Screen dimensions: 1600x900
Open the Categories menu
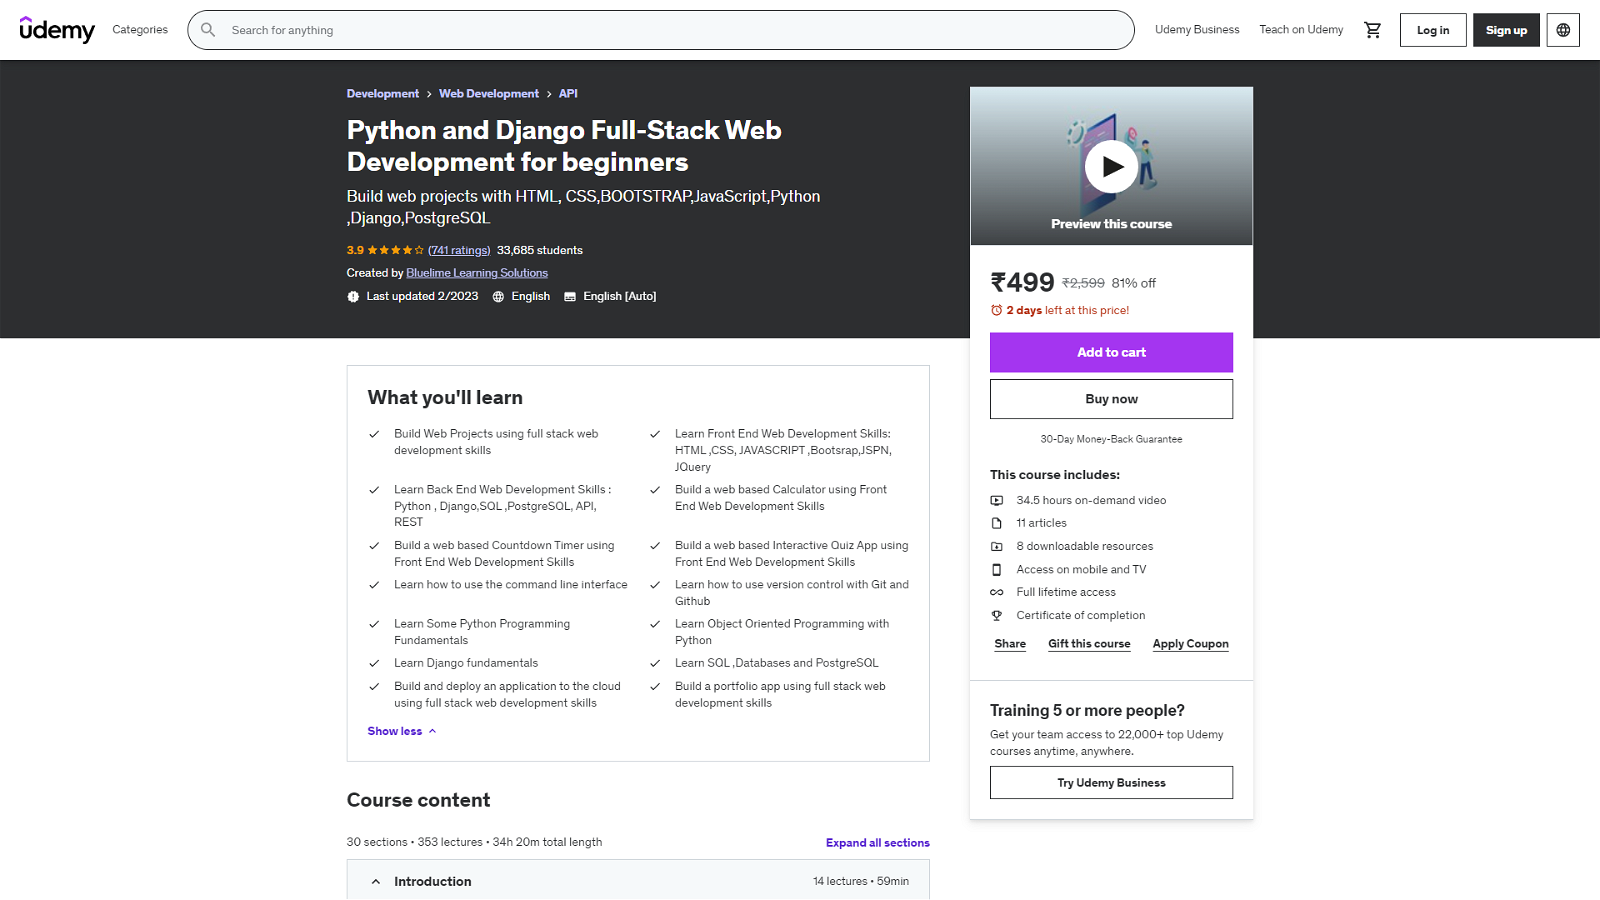coord(140,30)
